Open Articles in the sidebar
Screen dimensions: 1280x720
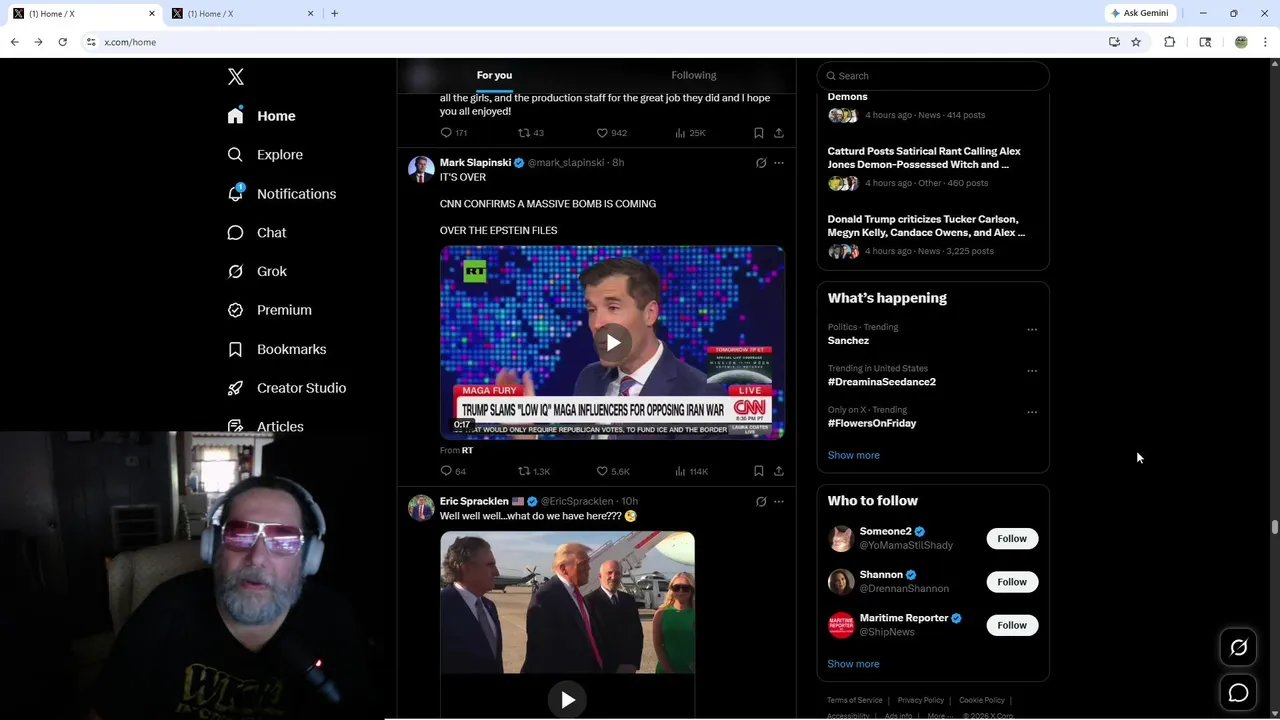(x=265, y=426)
